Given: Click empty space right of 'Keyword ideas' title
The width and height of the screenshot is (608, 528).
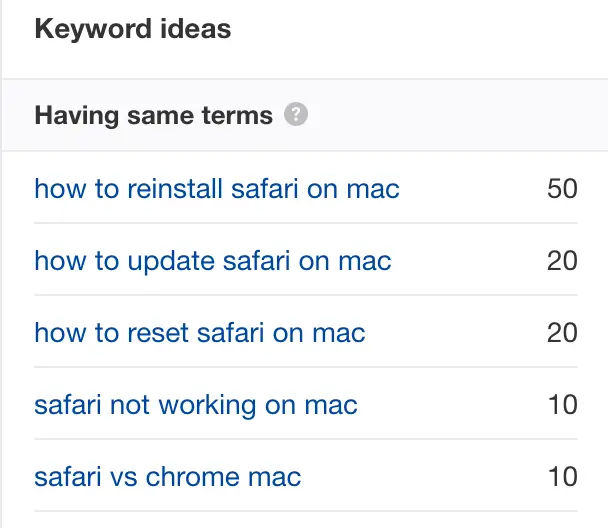Looking at the screenshot, I should [x=420, y=29].
